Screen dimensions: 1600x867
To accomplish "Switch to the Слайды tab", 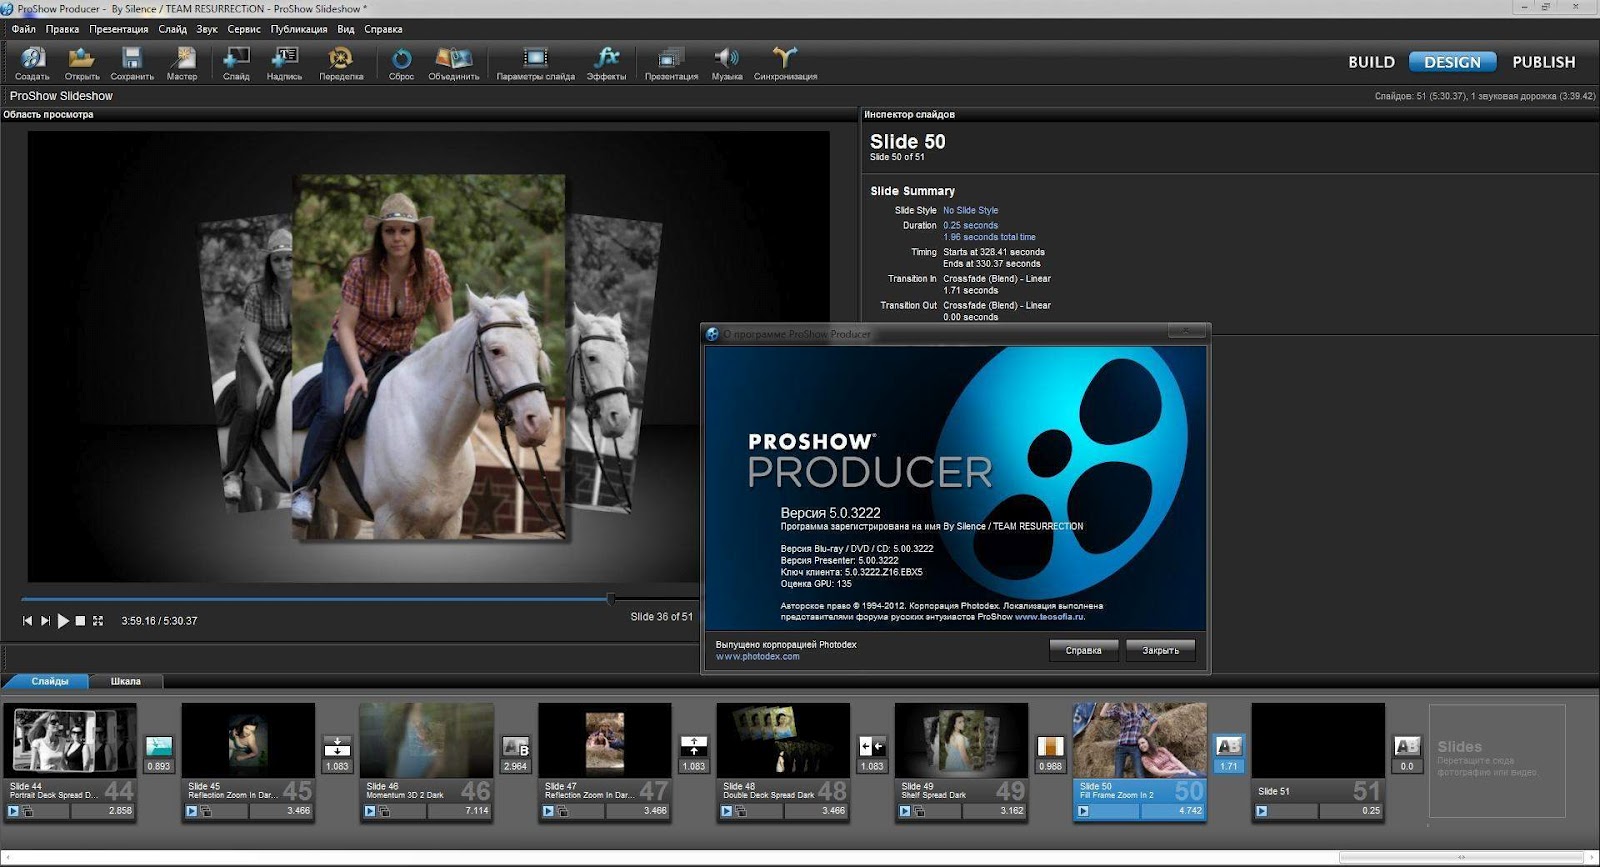I will pos(49,681).
